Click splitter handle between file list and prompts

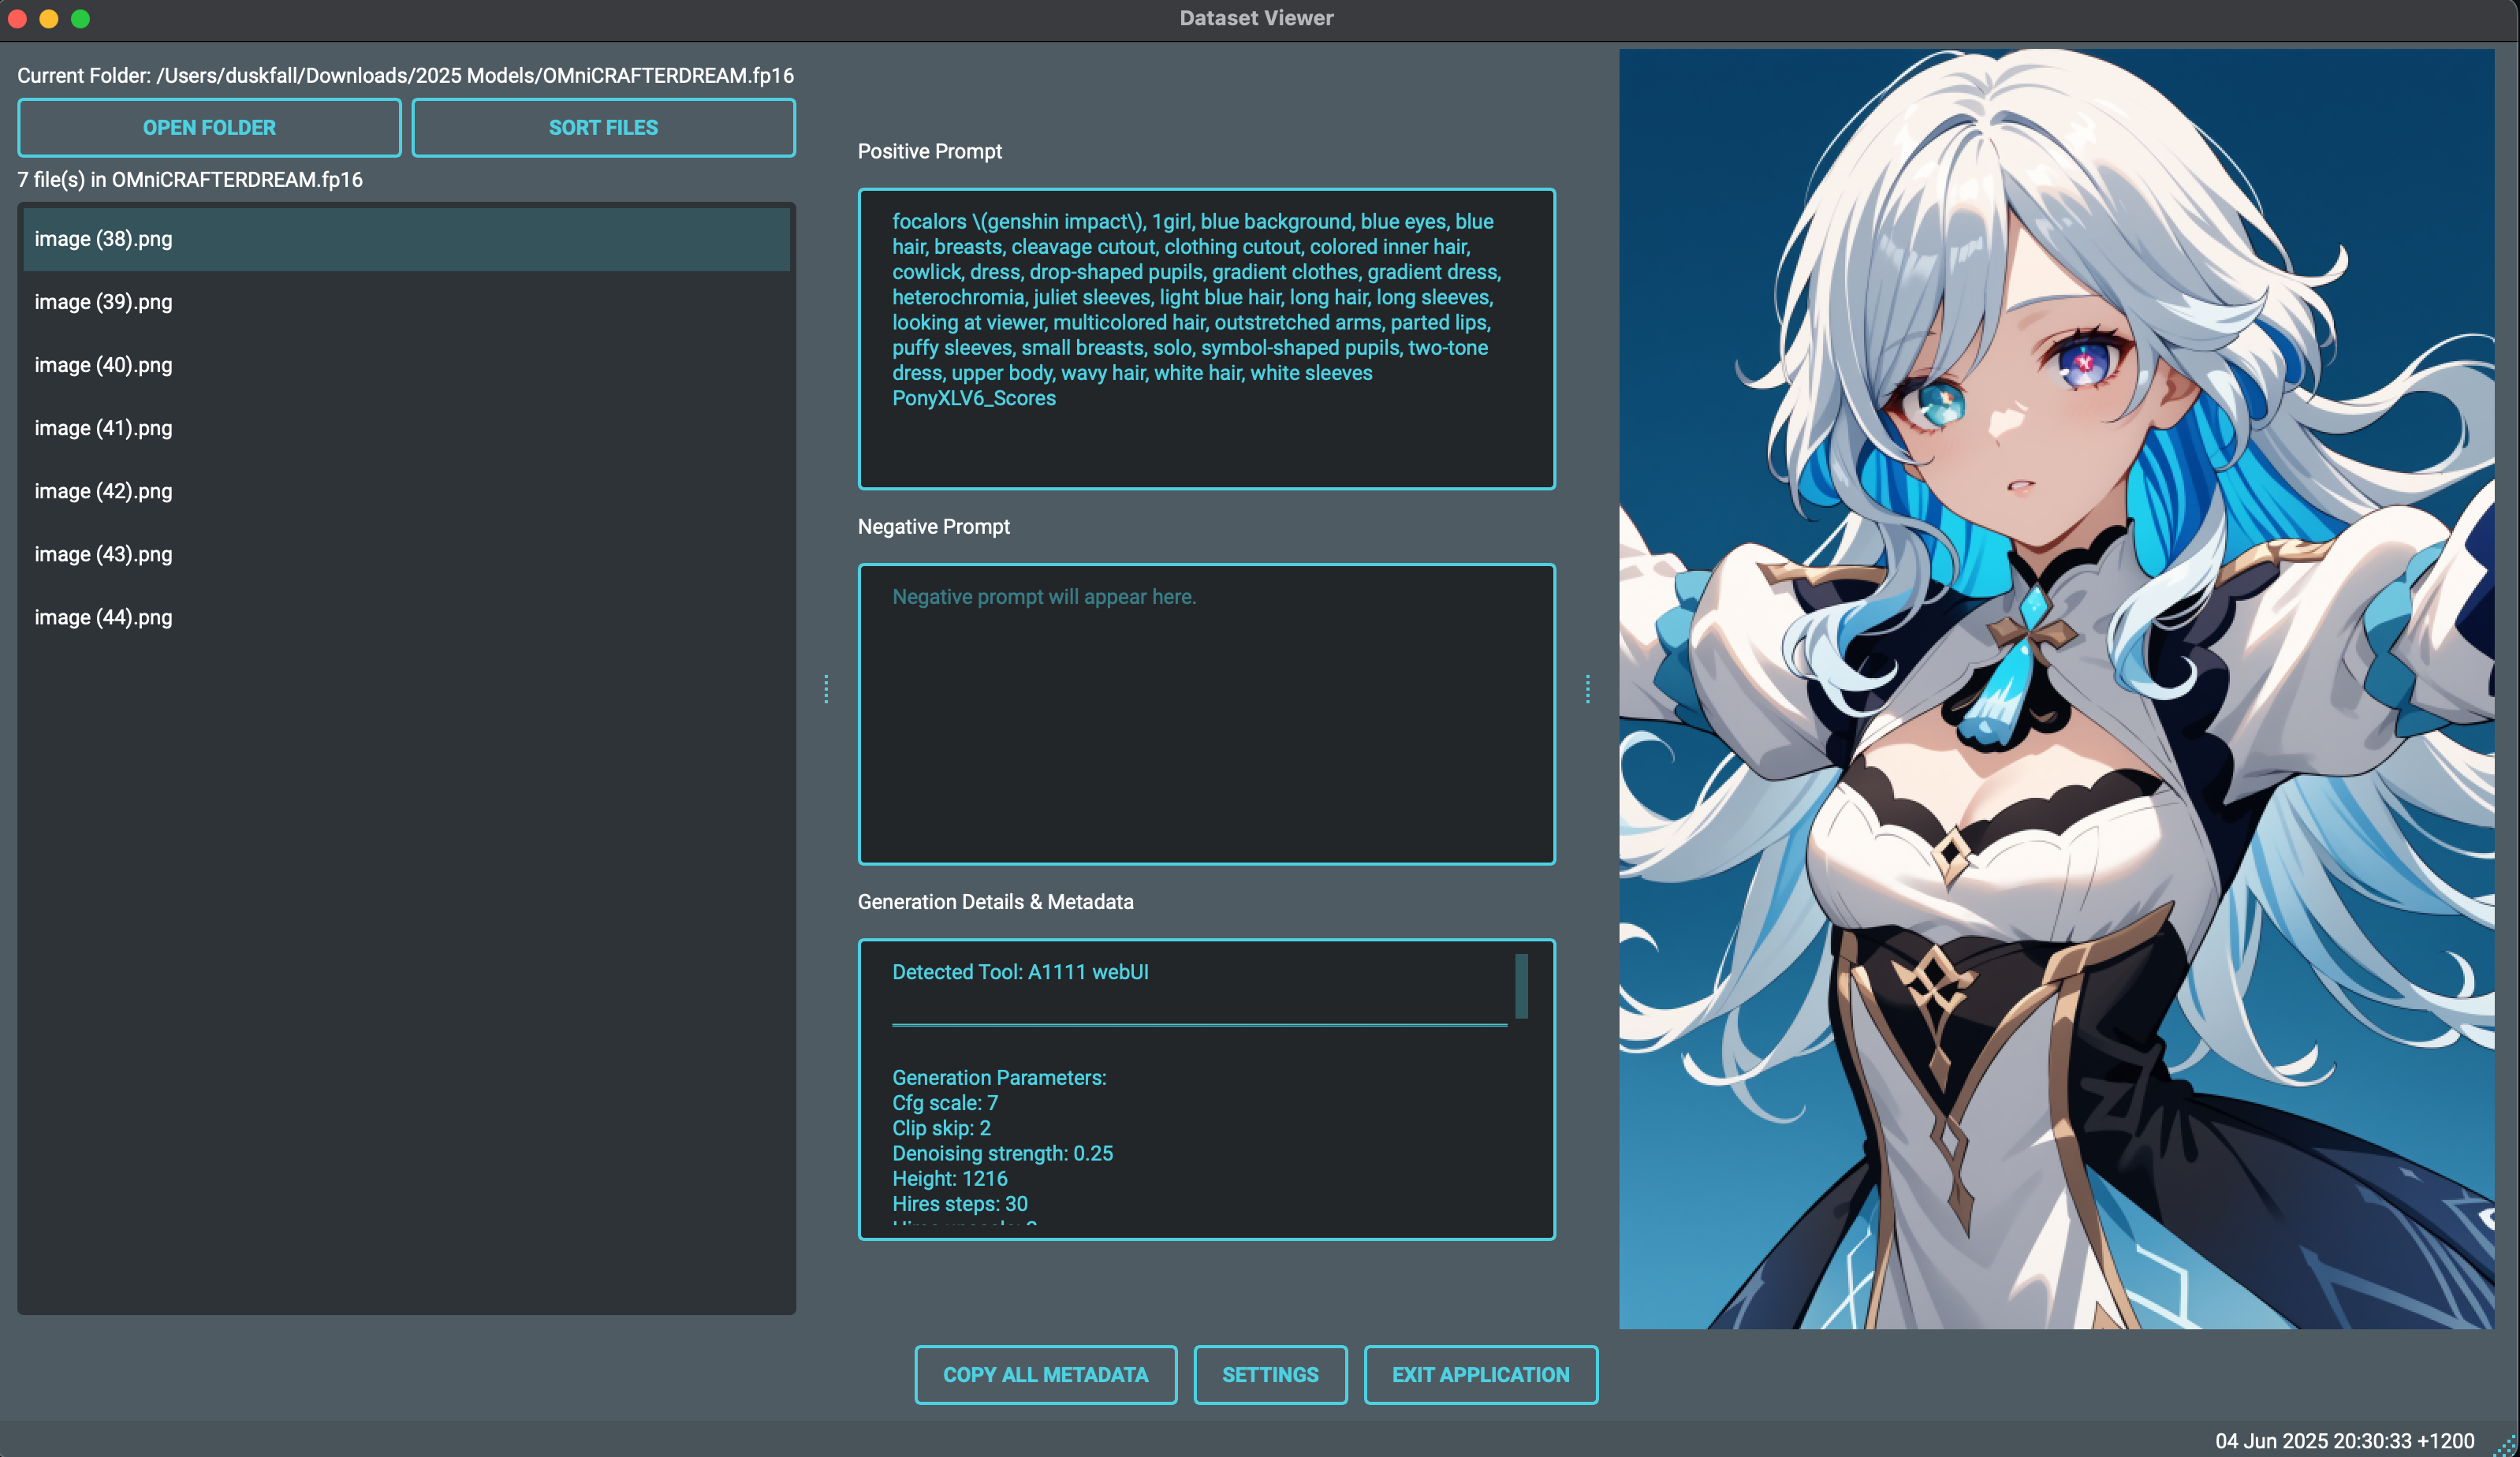click(826, 688)
